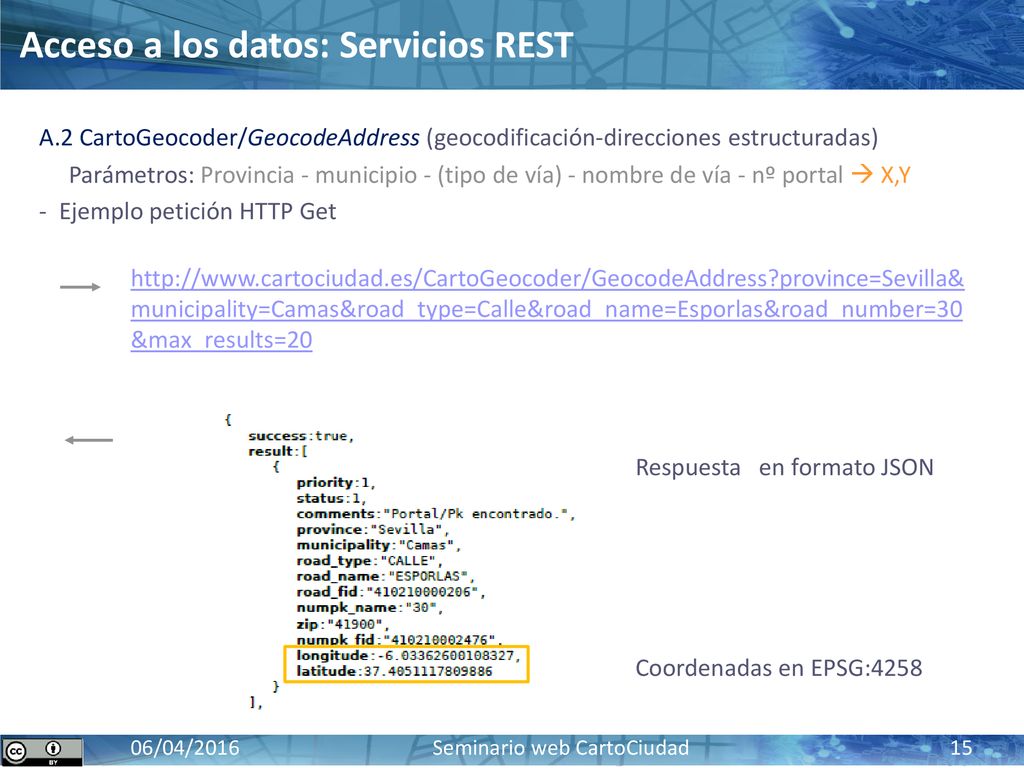Click the road_fid '410210000206' line
1024x768 pixels.
pyautogui.click(x=391, y=592)
